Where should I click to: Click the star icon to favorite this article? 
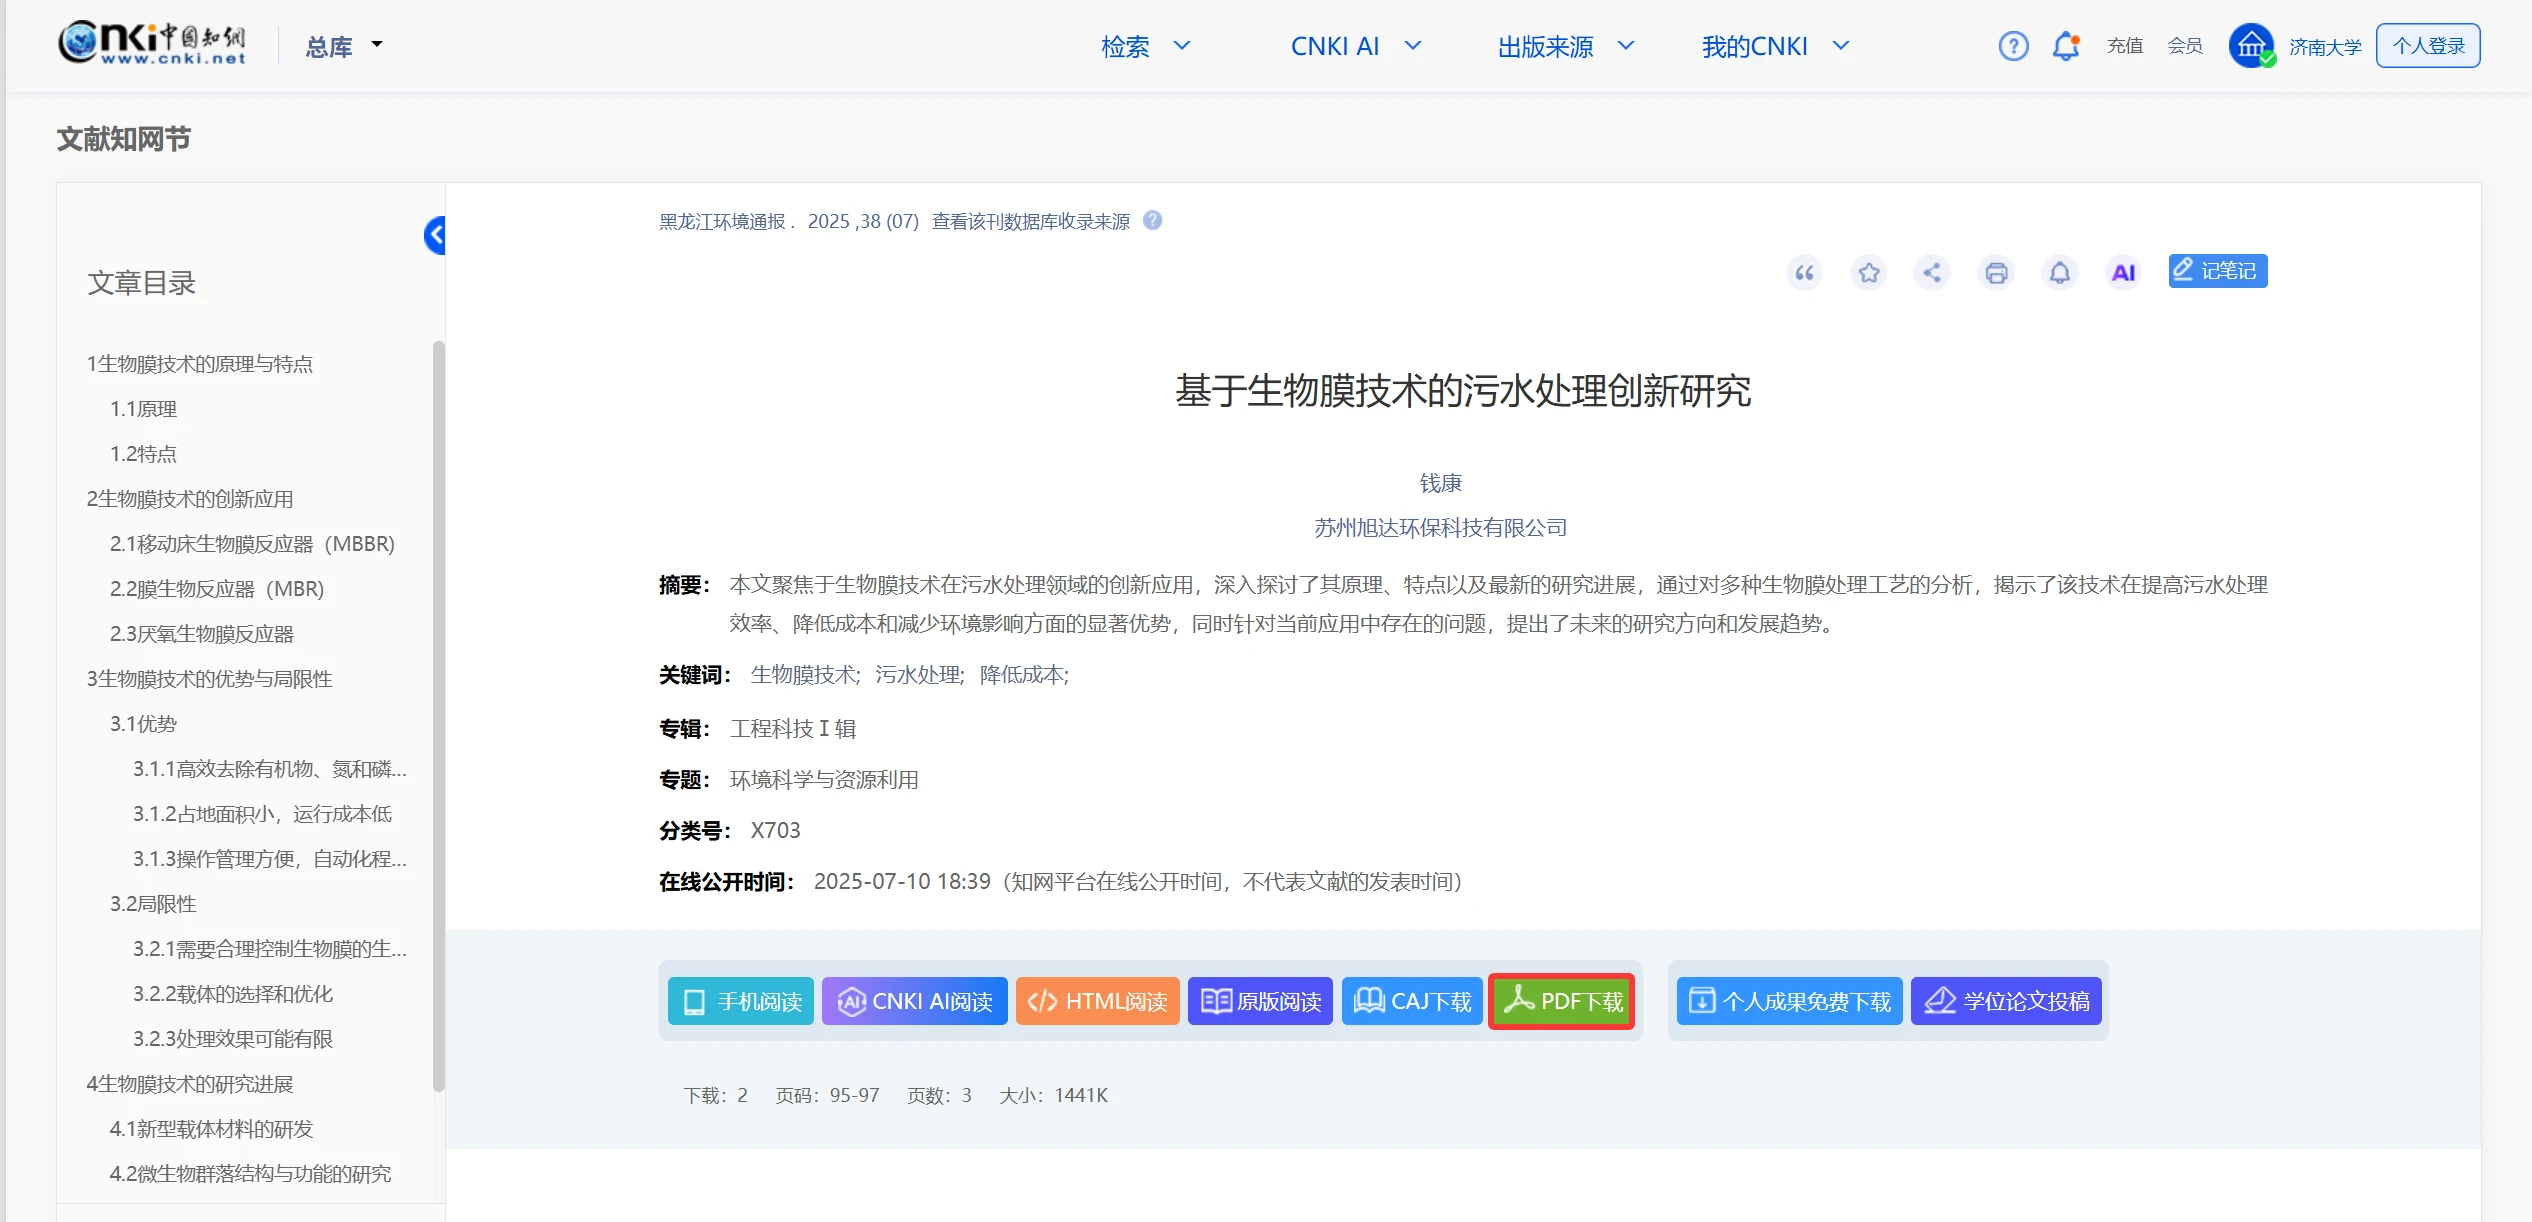pos(1868,272)
